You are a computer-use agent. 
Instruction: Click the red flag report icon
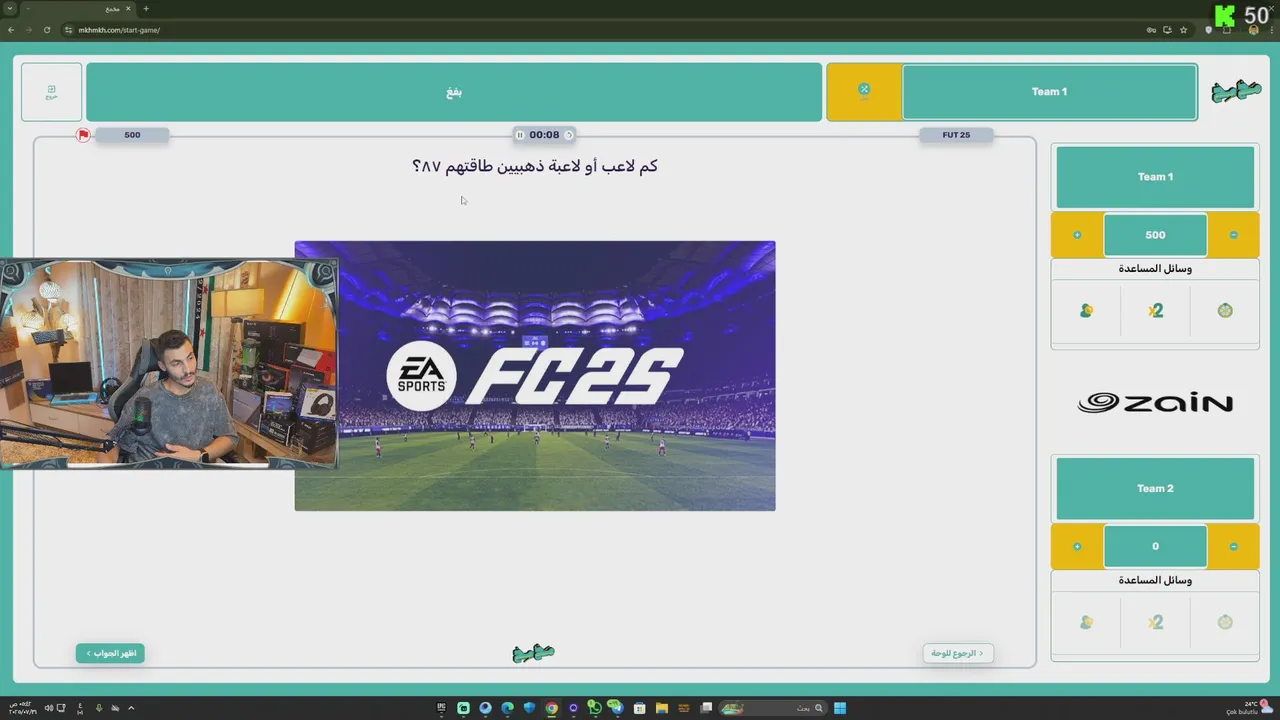84,135
